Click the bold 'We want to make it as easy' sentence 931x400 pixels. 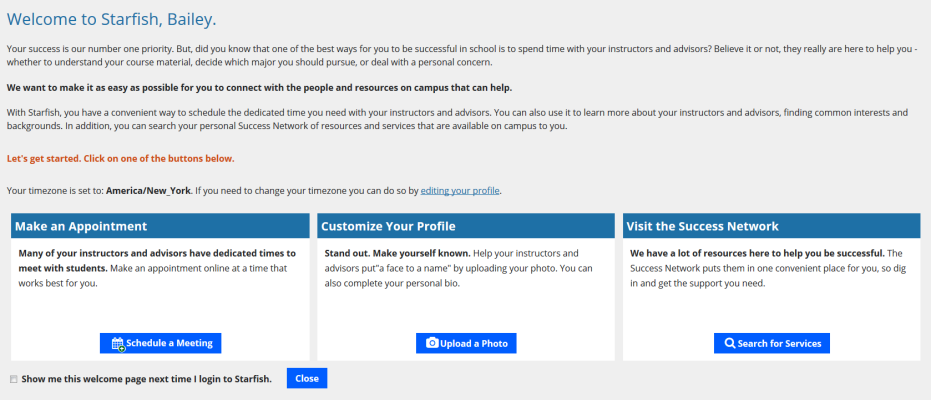pos(259,88)
